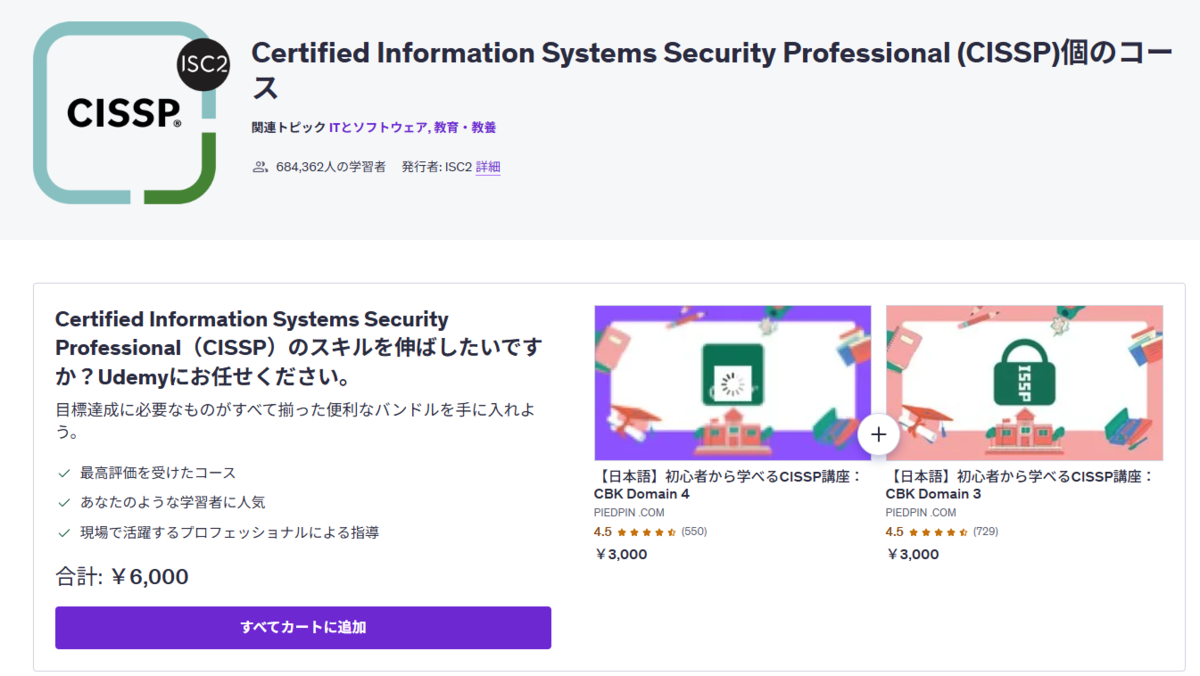Click the (729) review count

click(986, 532)
